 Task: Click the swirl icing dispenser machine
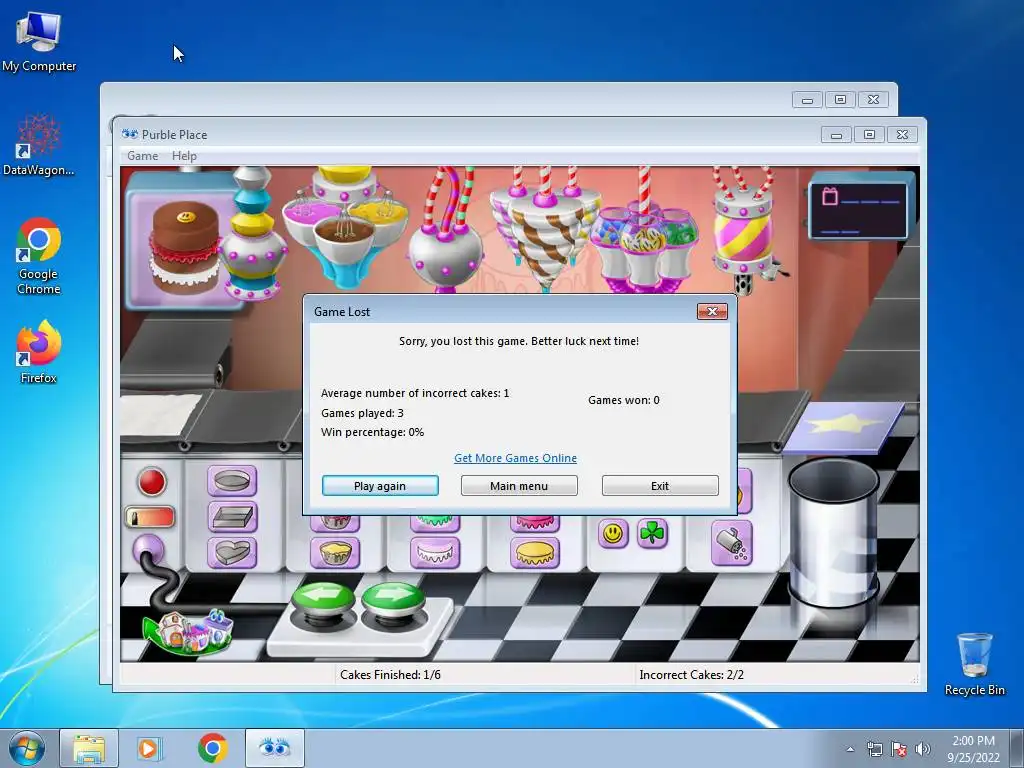pyautogui.click(x=544, y=229)
